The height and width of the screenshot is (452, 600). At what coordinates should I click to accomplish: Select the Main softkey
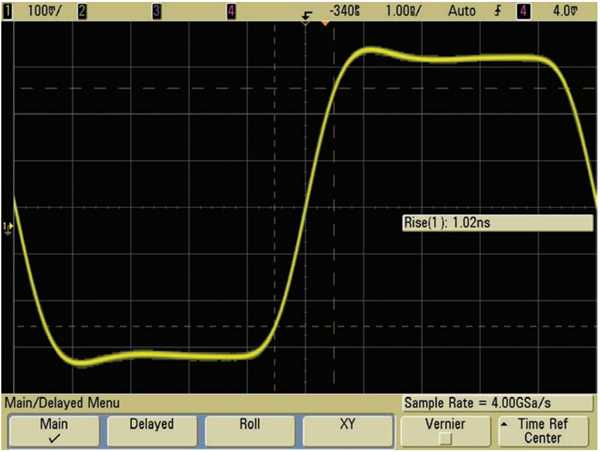(54, 431)
